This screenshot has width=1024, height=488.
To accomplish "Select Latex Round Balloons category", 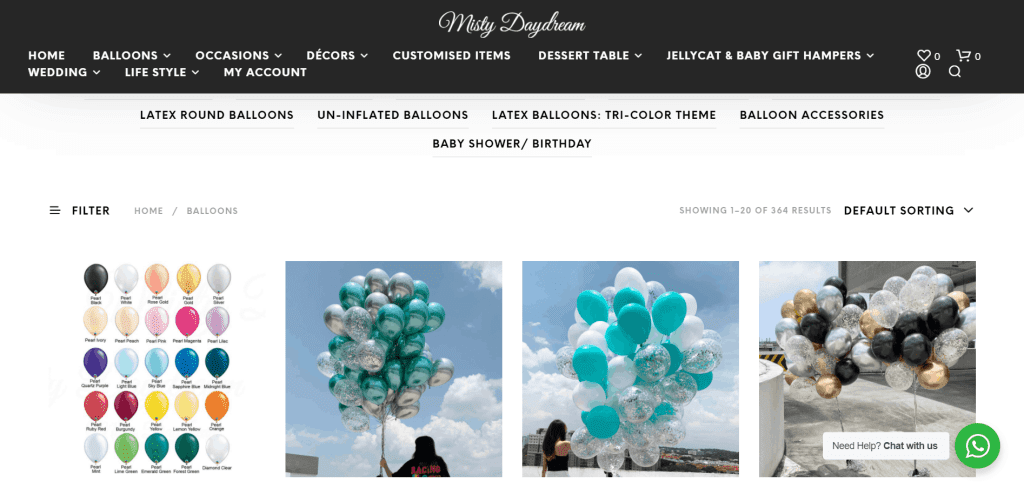I will [217, 115].
